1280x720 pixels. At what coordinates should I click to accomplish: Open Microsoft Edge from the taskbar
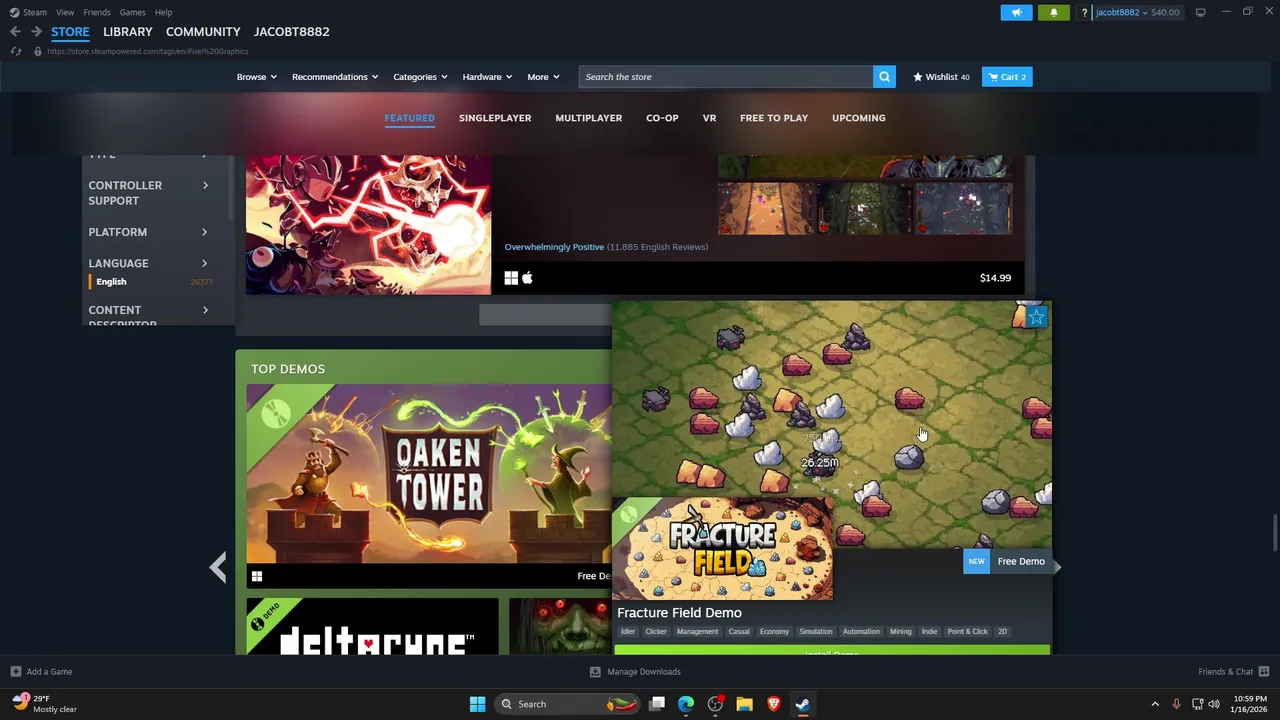tap(686, 704)
